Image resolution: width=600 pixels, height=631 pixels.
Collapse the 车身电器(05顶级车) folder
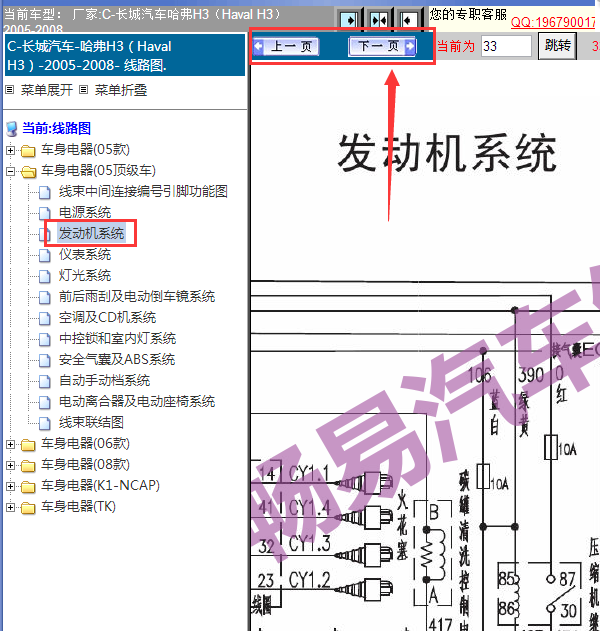[10, 171]
